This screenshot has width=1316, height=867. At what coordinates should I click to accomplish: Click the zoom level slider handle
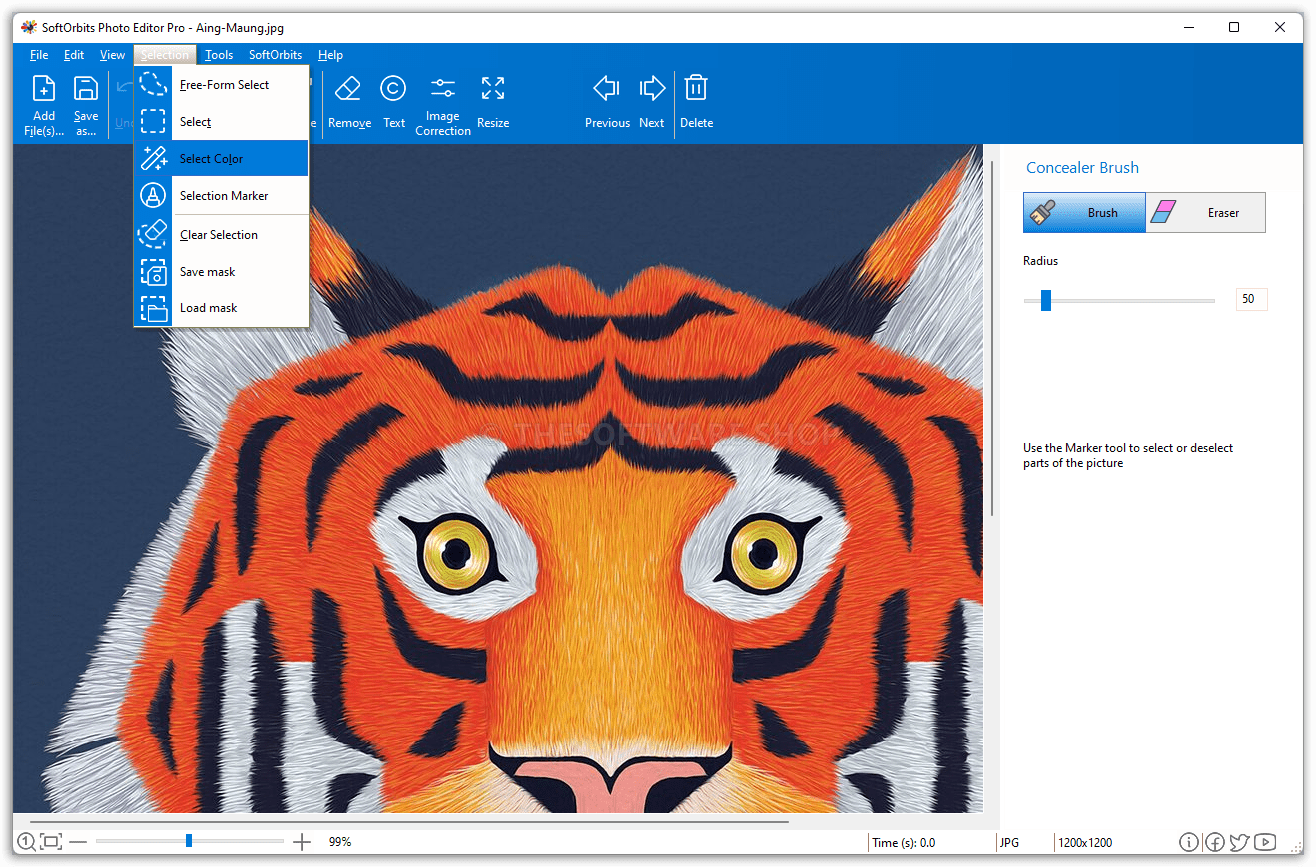tap(189, 842)
